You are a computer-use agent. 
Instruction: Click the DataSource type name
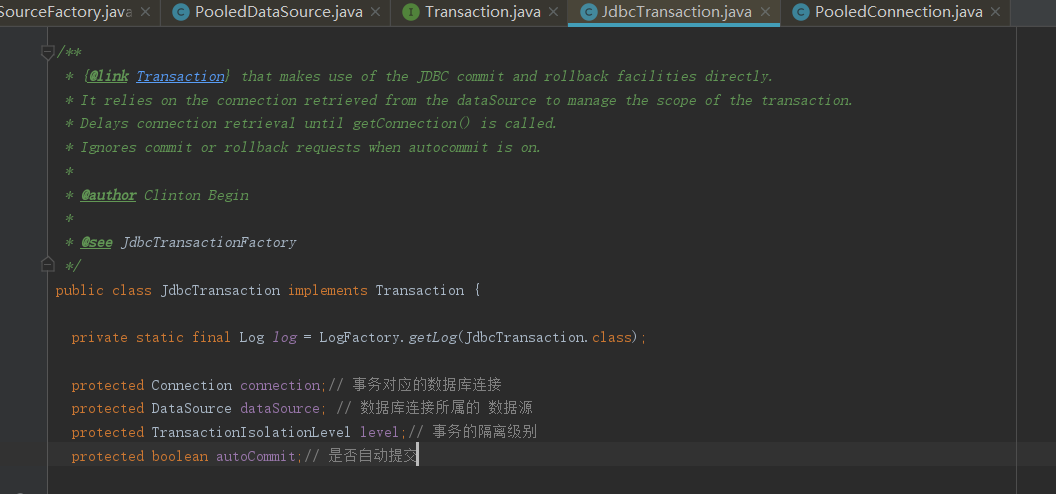tap(191, 409)
